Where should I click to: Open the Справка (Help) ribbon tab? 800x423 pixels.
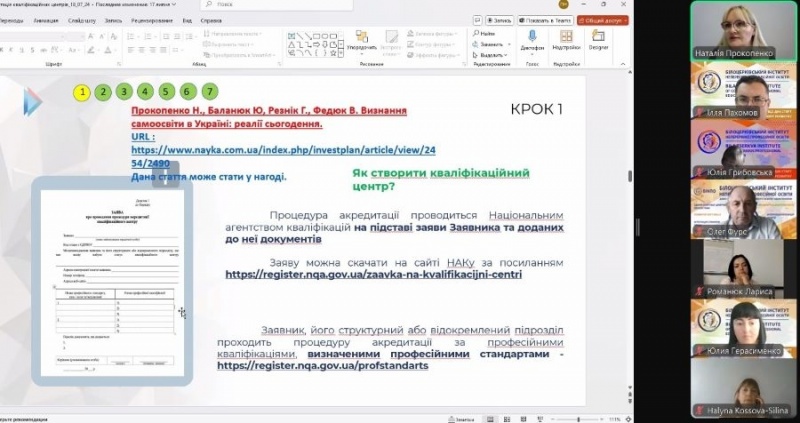pos(211,19)
